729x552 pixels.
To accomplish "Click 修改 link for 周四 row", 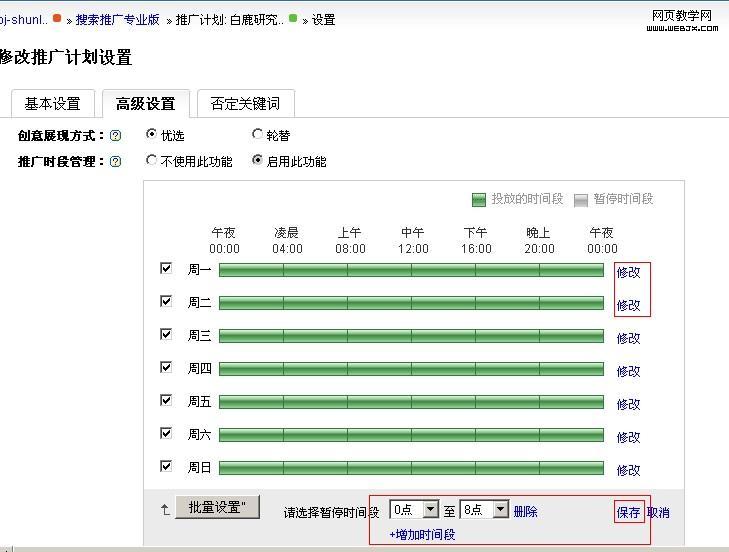I will click(628, 371).
